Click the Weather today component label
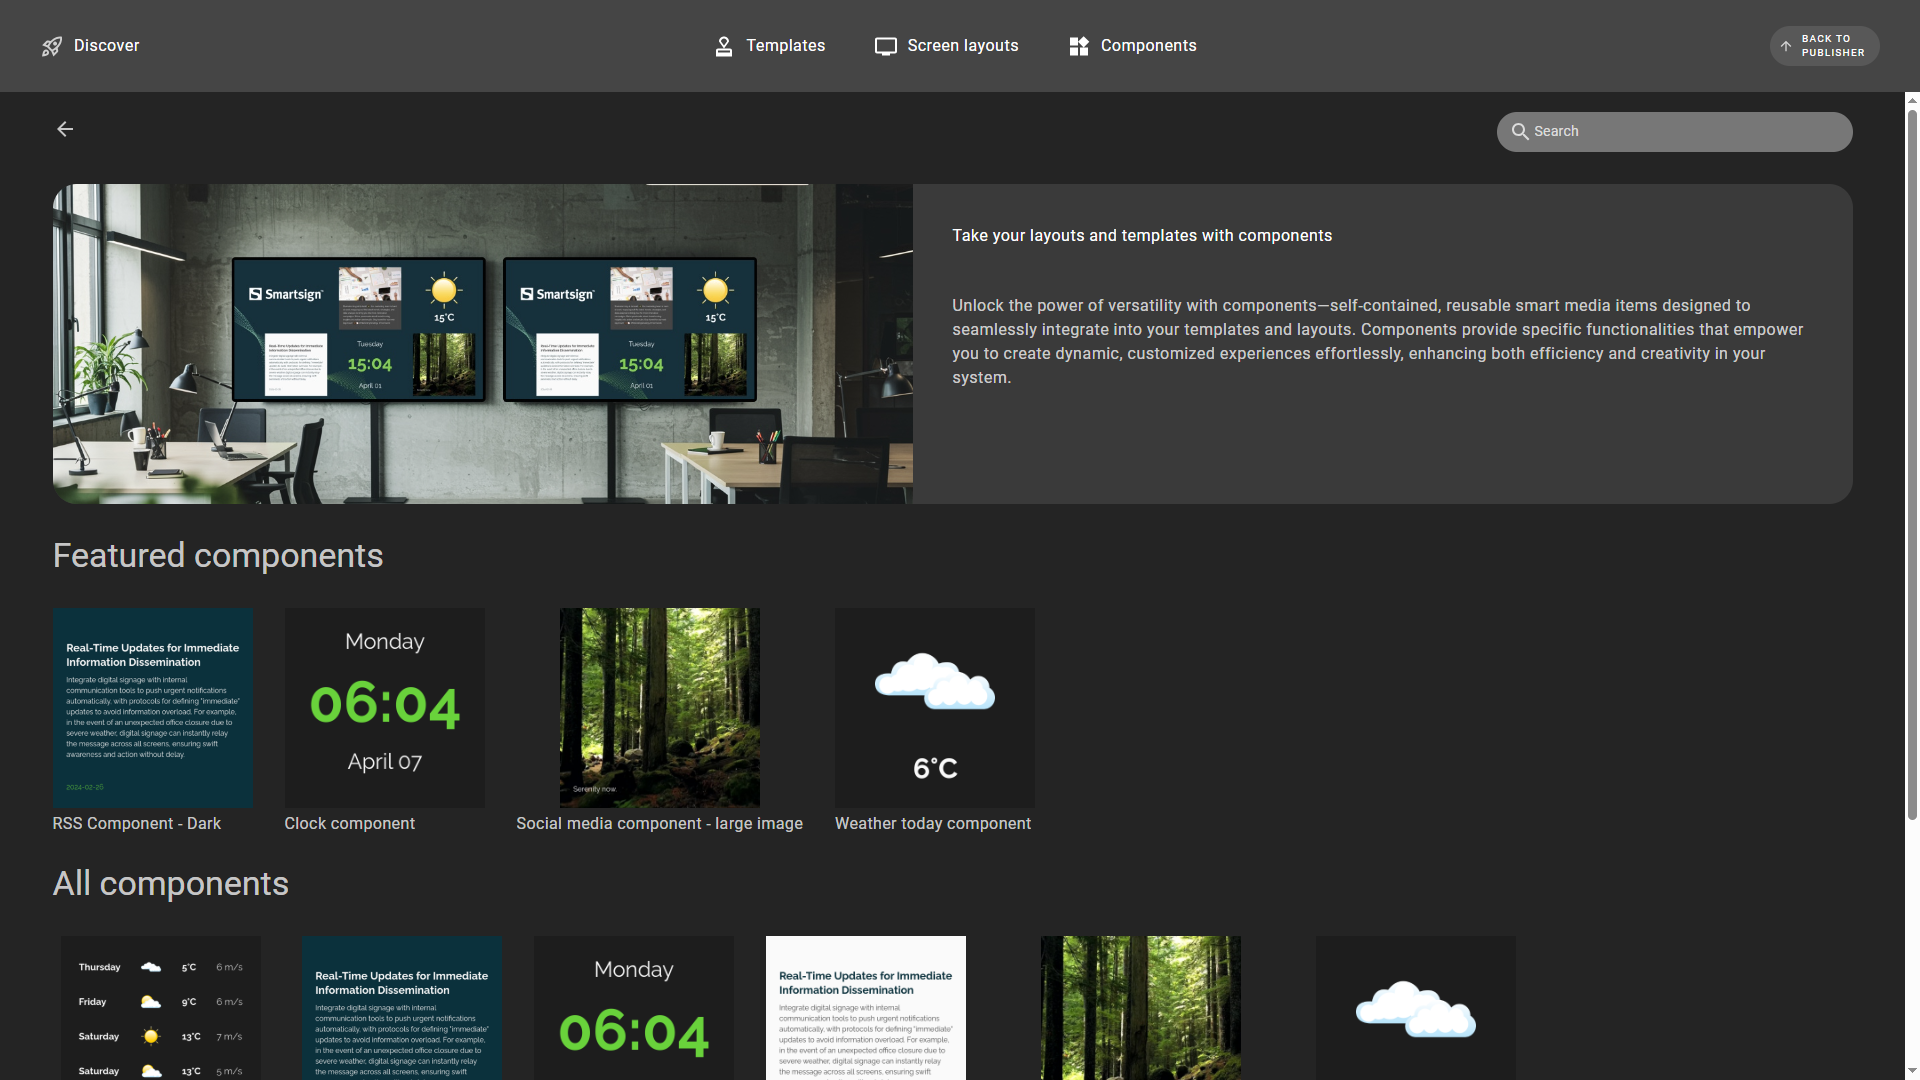The width and height of the screenshot is (1920, 1080). (x=933, y=823)
